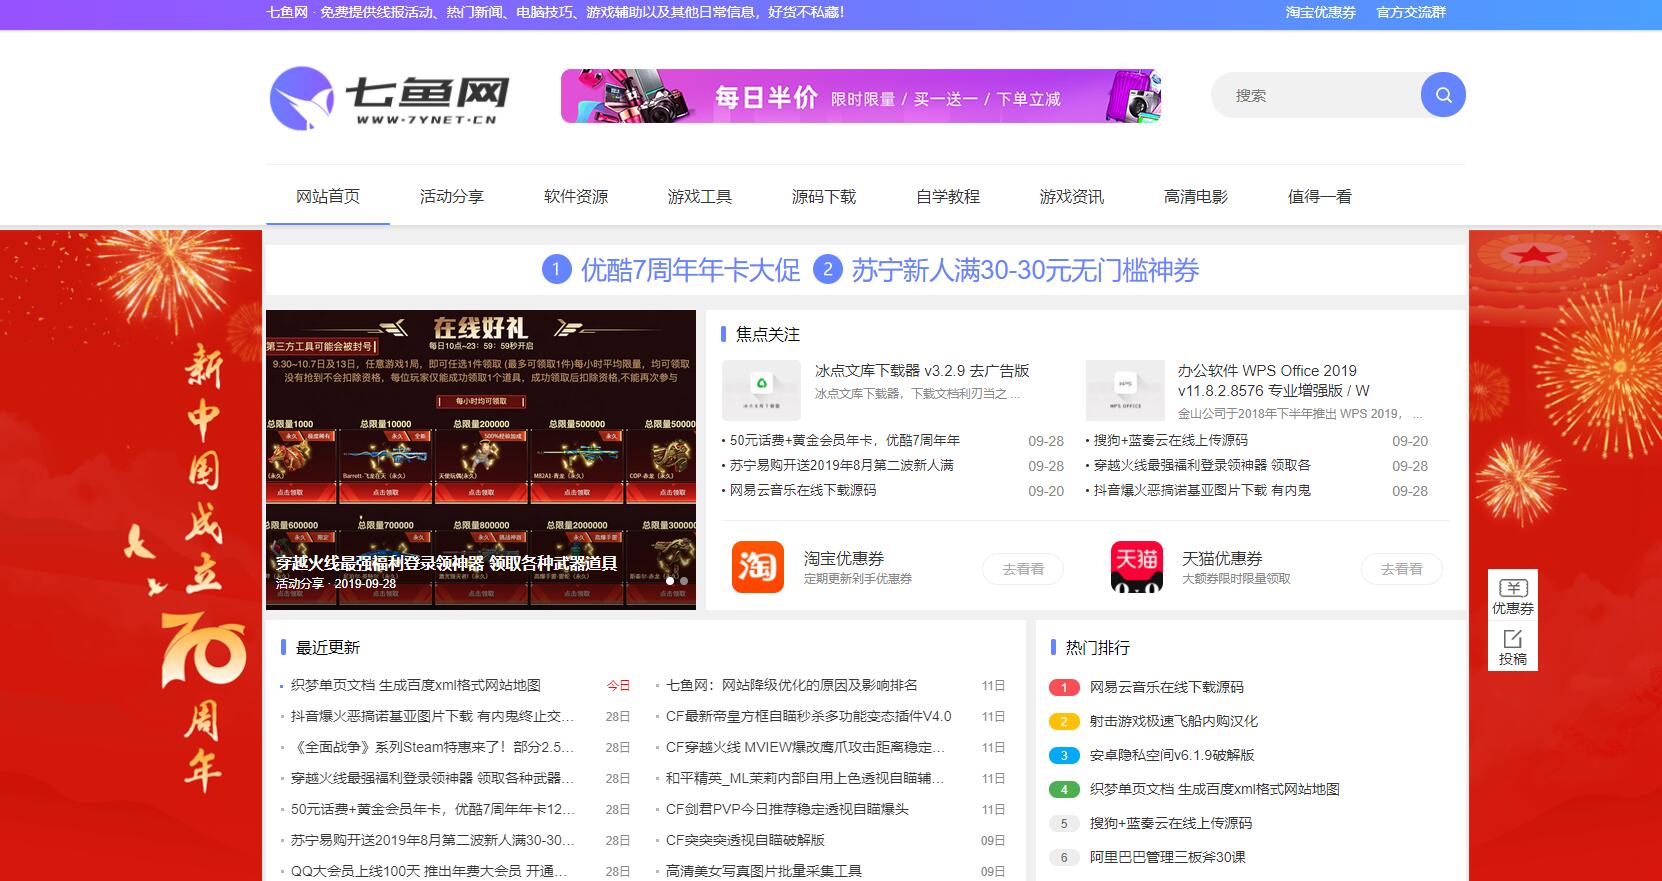Open 50元话费+黄金会员年卡 focus list item

click(x=844, y=440)
